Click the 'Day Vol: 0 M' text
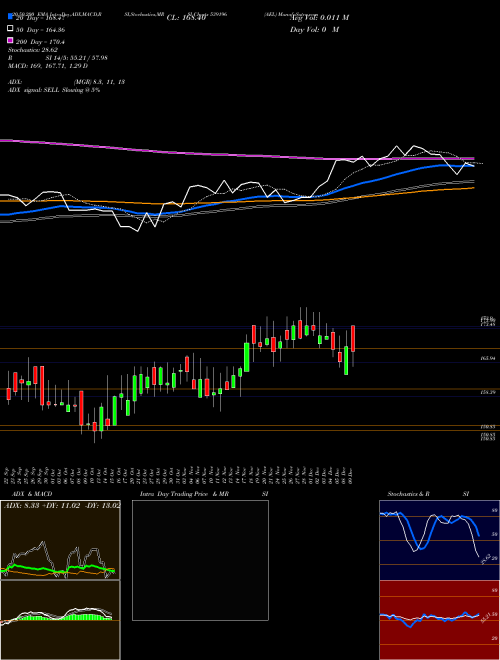 tap(314, 30)
